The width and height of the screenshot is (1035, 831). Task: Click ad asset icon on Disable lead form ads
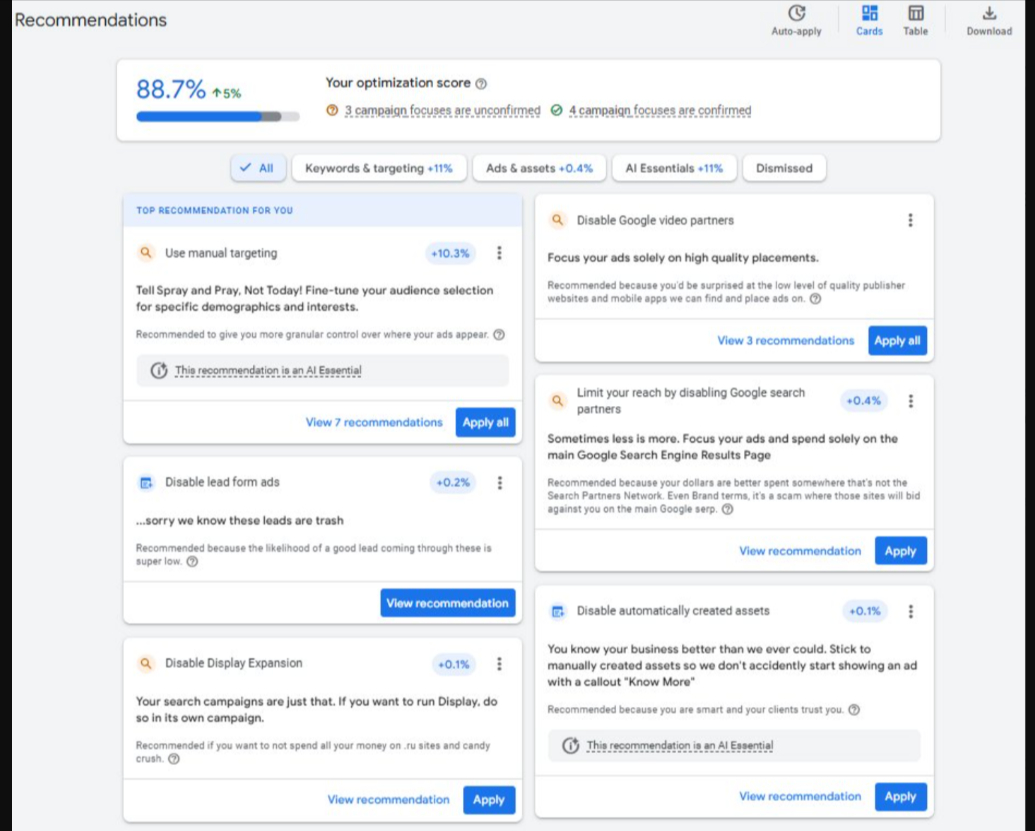[146, 482]
